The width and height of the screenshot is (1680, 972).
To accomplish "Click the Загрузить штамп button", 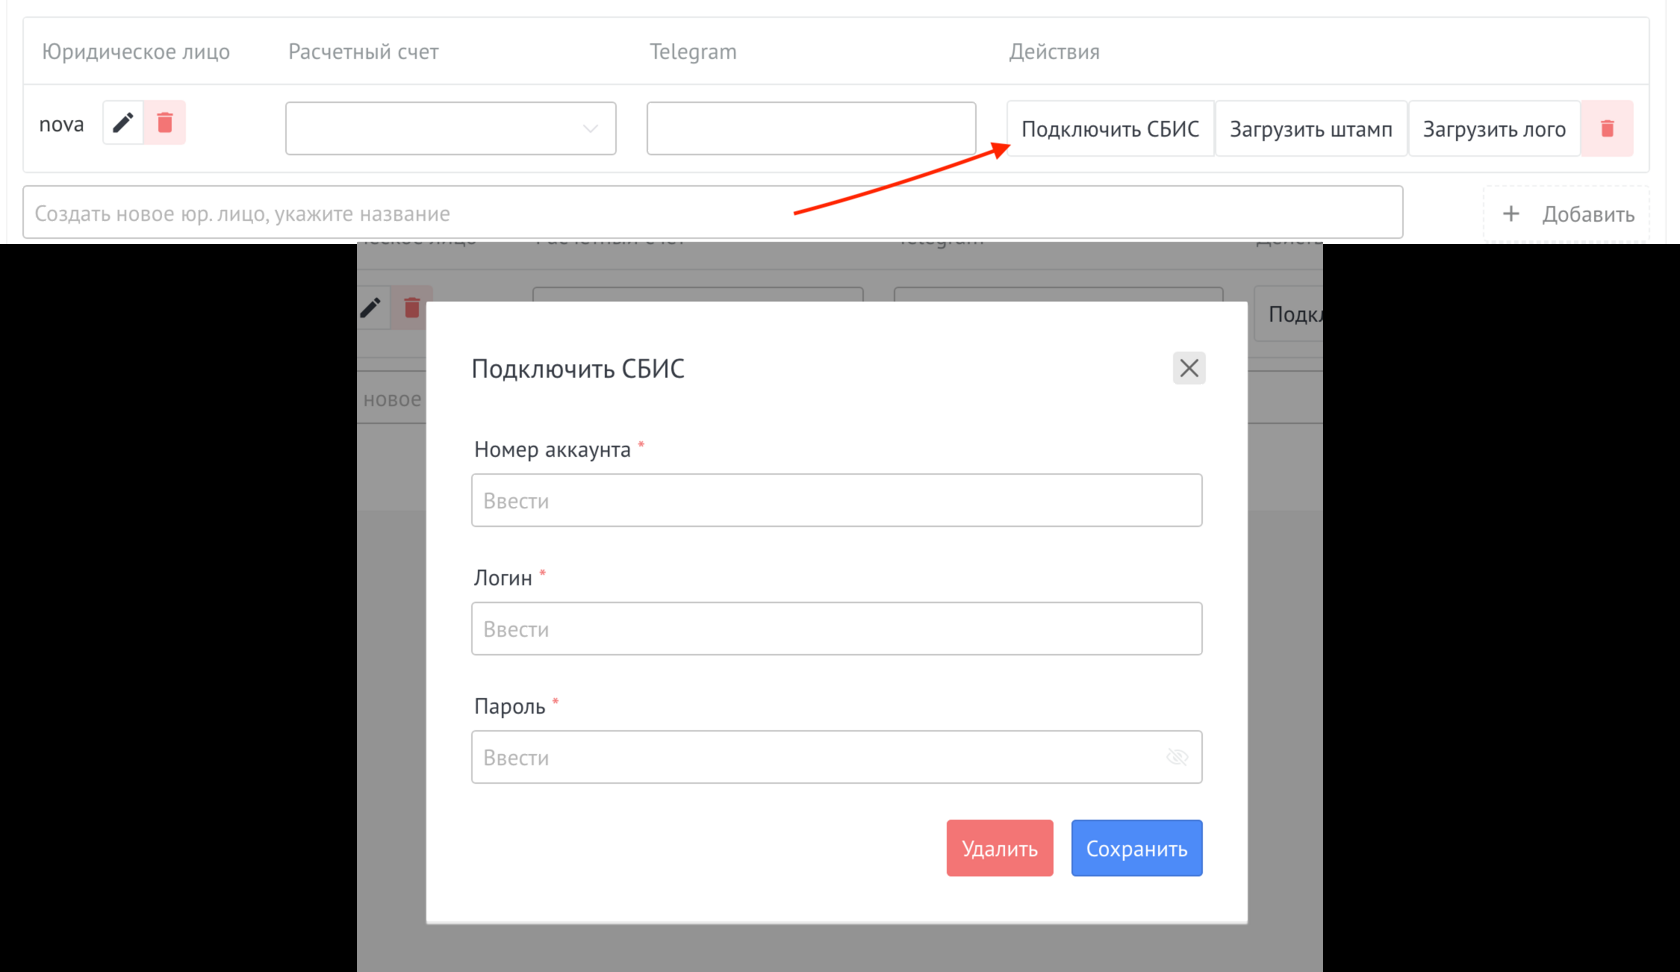I will coord(1310,129).
